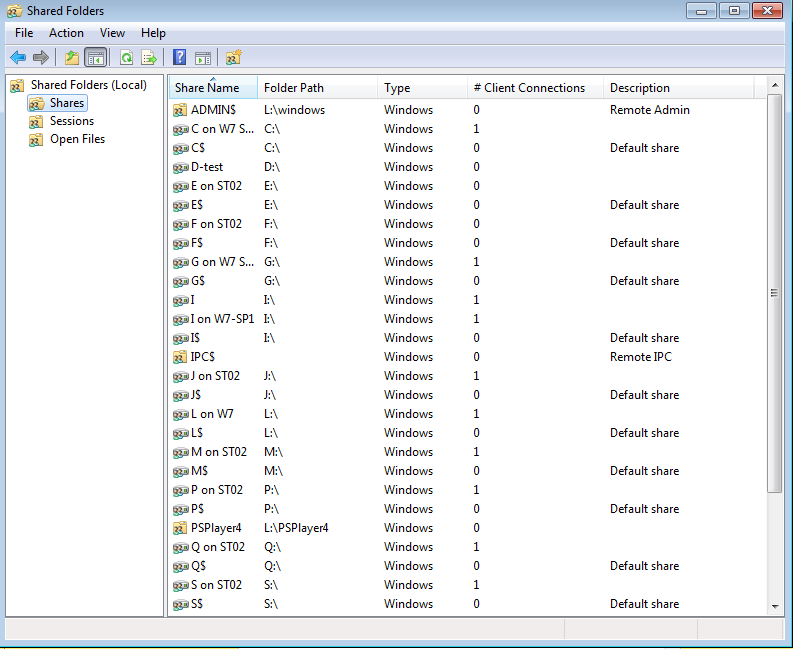The height and width of the screenshot is (649, 793).
Task: Open the View menu
Action: [112, 33]
